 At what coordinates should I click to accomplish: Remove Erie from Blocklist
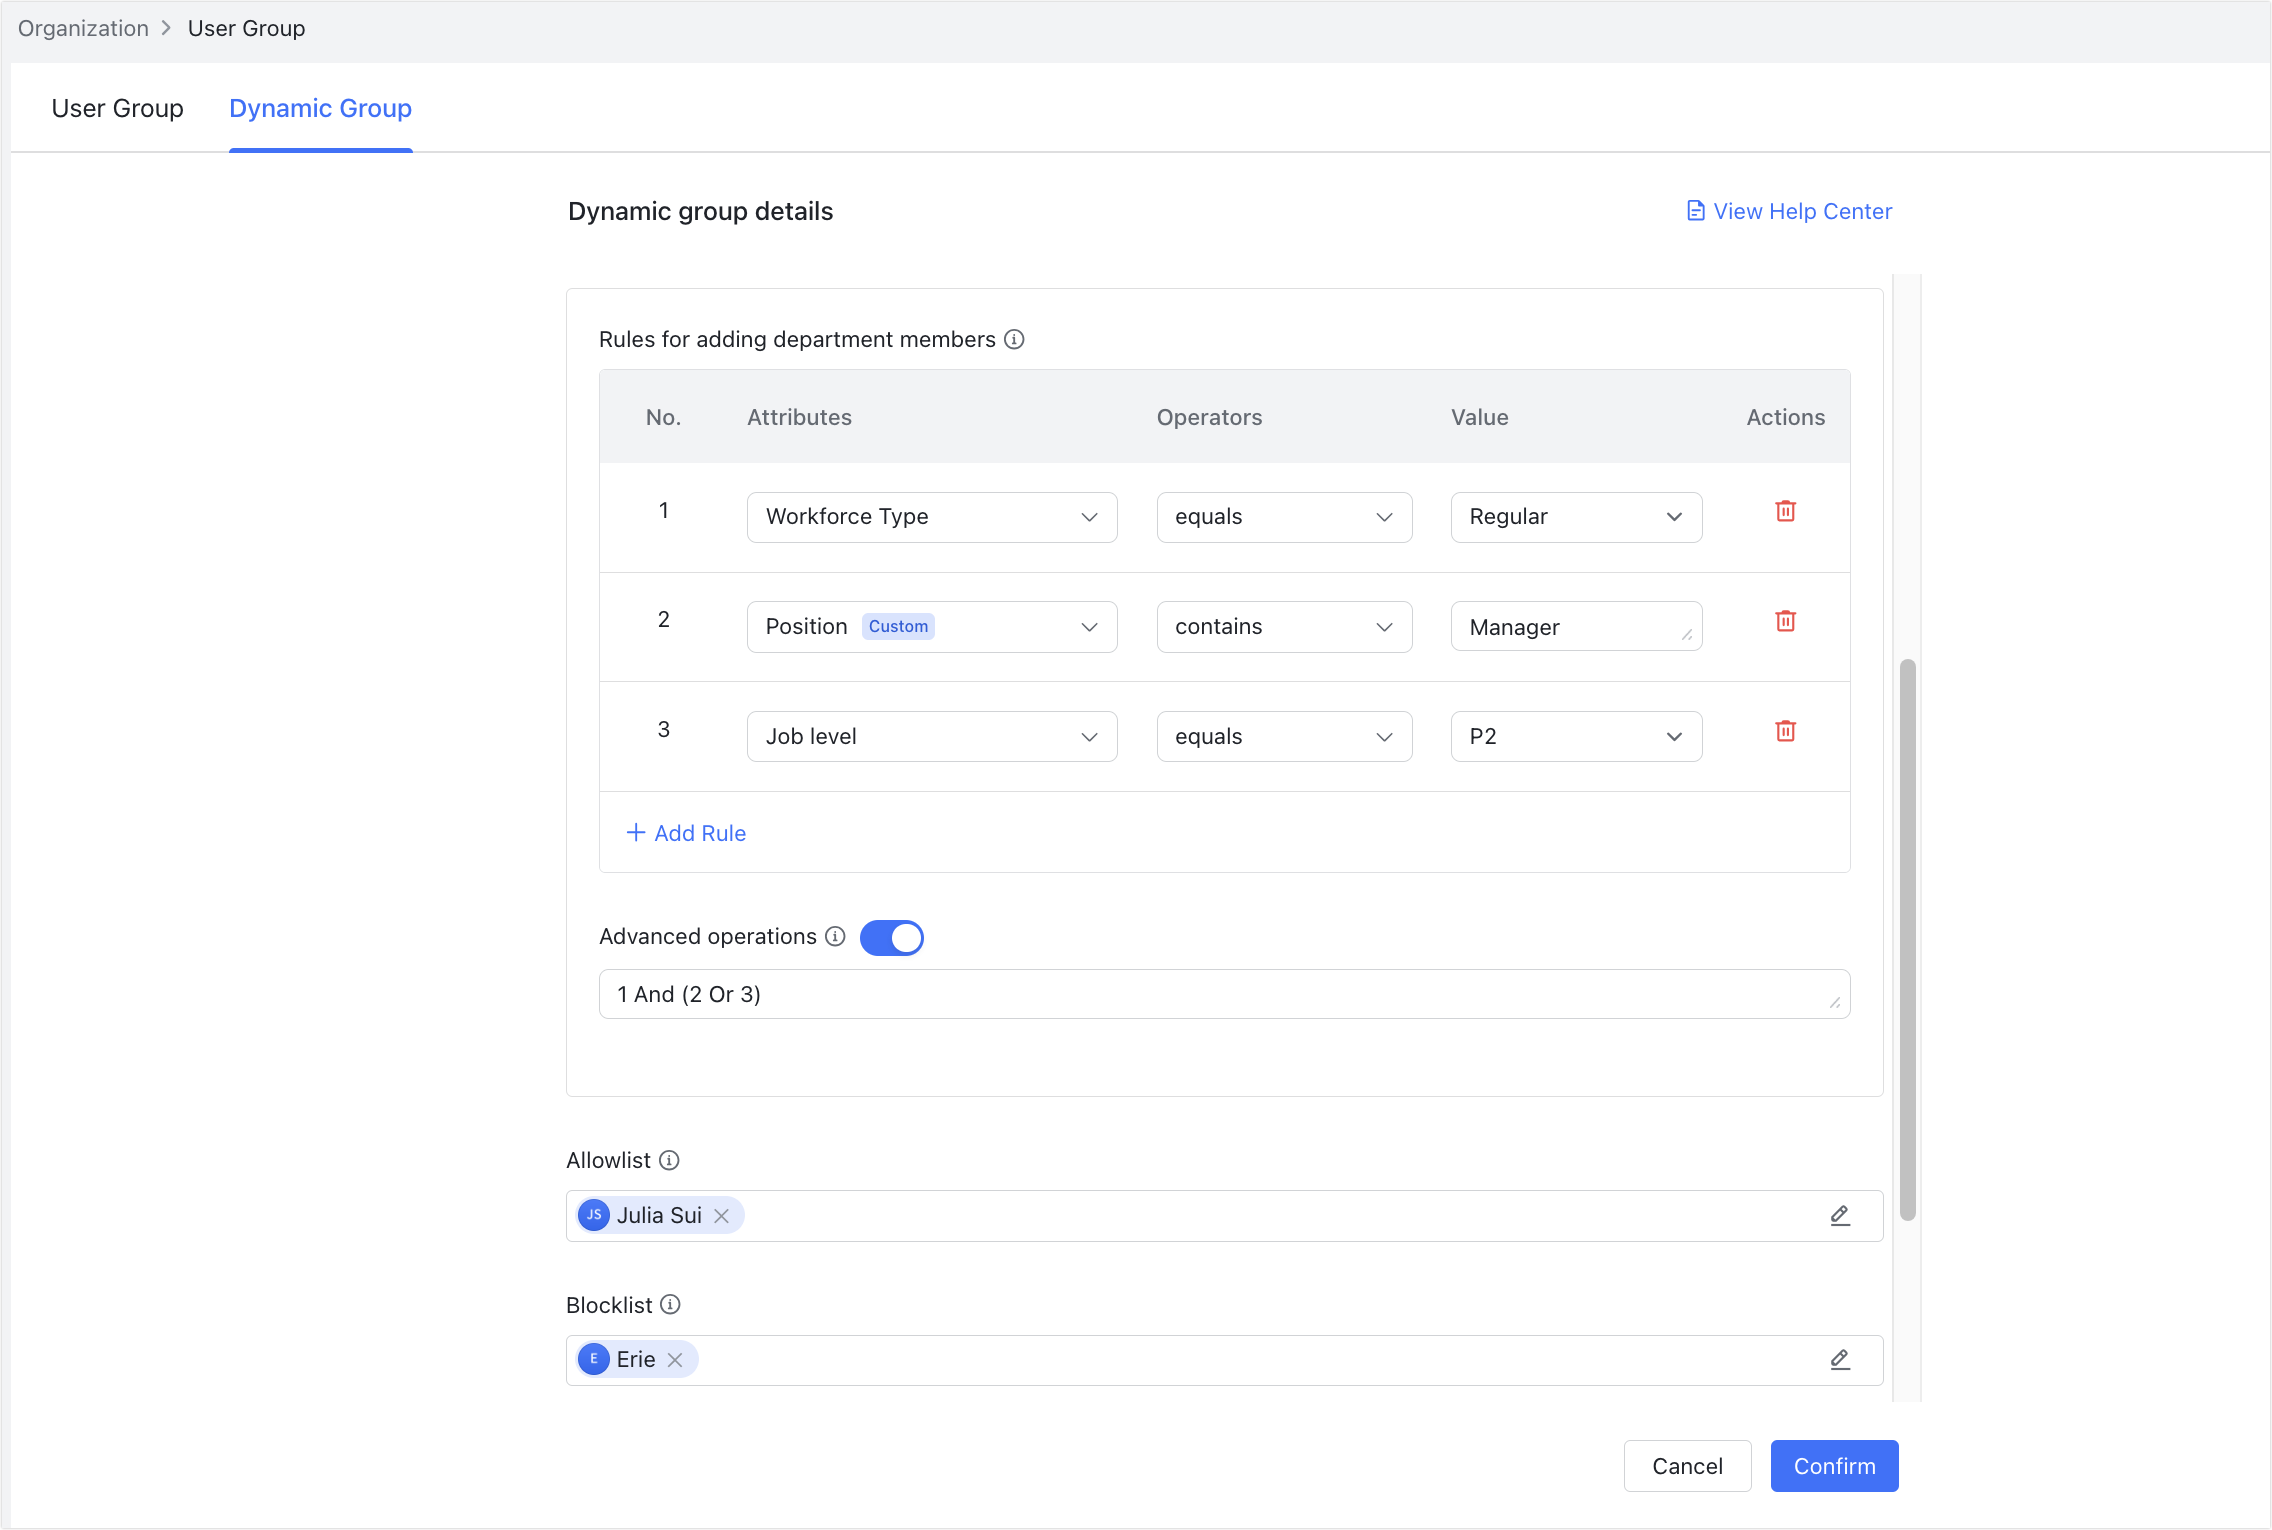click(x=675, y=1360)
